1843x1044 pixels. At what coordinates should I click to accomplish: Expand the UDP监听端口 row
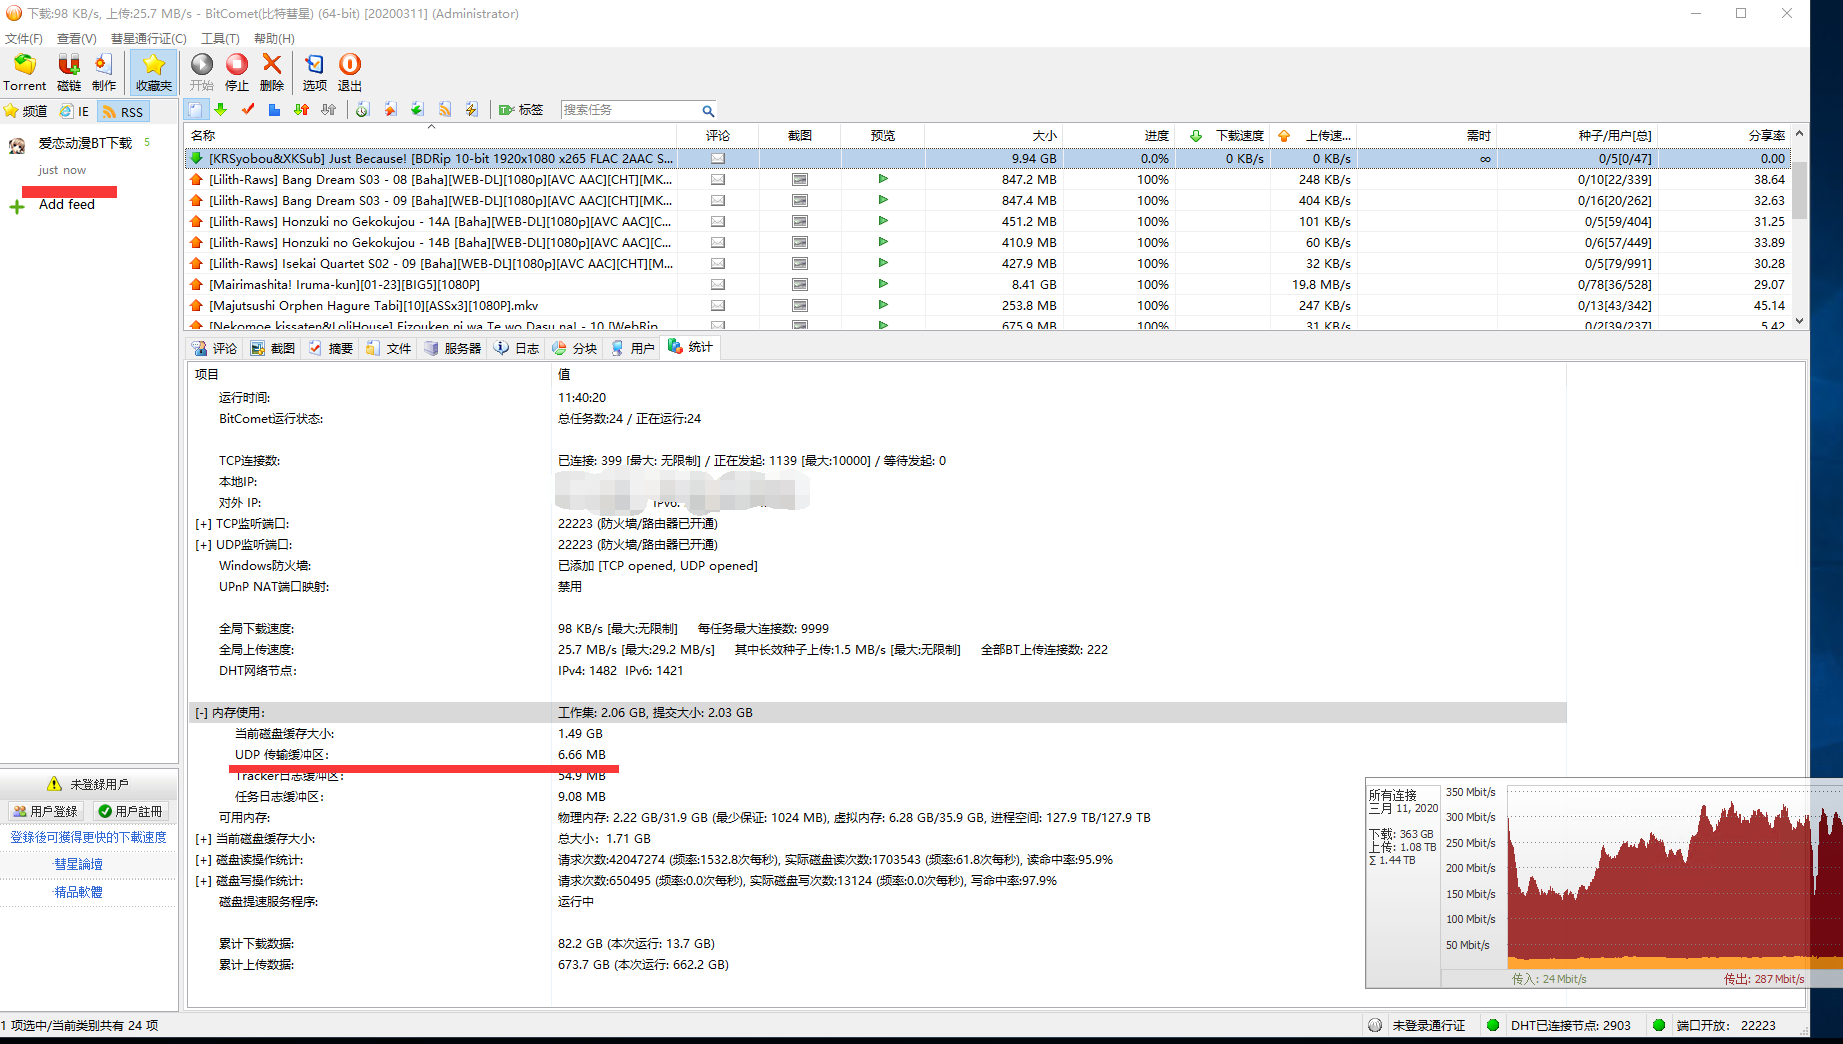coord(203,545)
